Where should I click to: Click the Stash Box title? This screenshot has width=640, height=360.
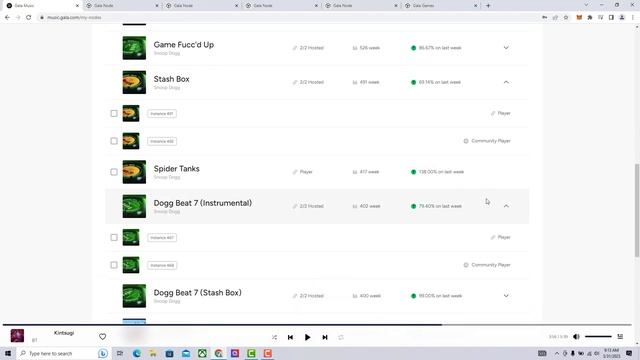(x=171, y=79)
